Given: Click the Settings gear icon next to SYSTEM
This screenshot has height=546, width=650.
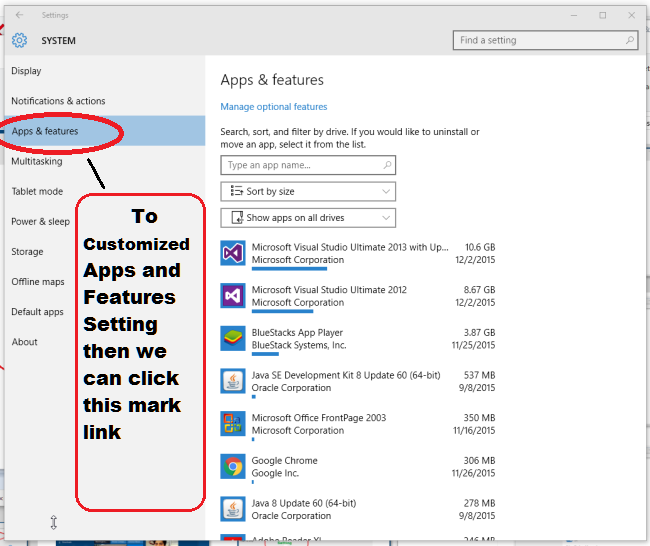Looking at the screenshot, I should [19, 40].
